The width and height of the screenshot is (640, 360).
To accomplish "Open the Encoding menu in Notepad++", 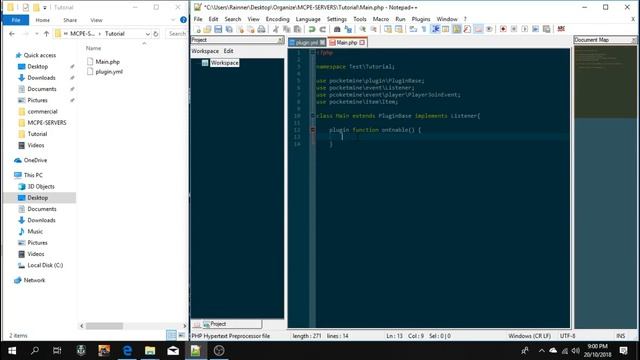I will (277, 19).
